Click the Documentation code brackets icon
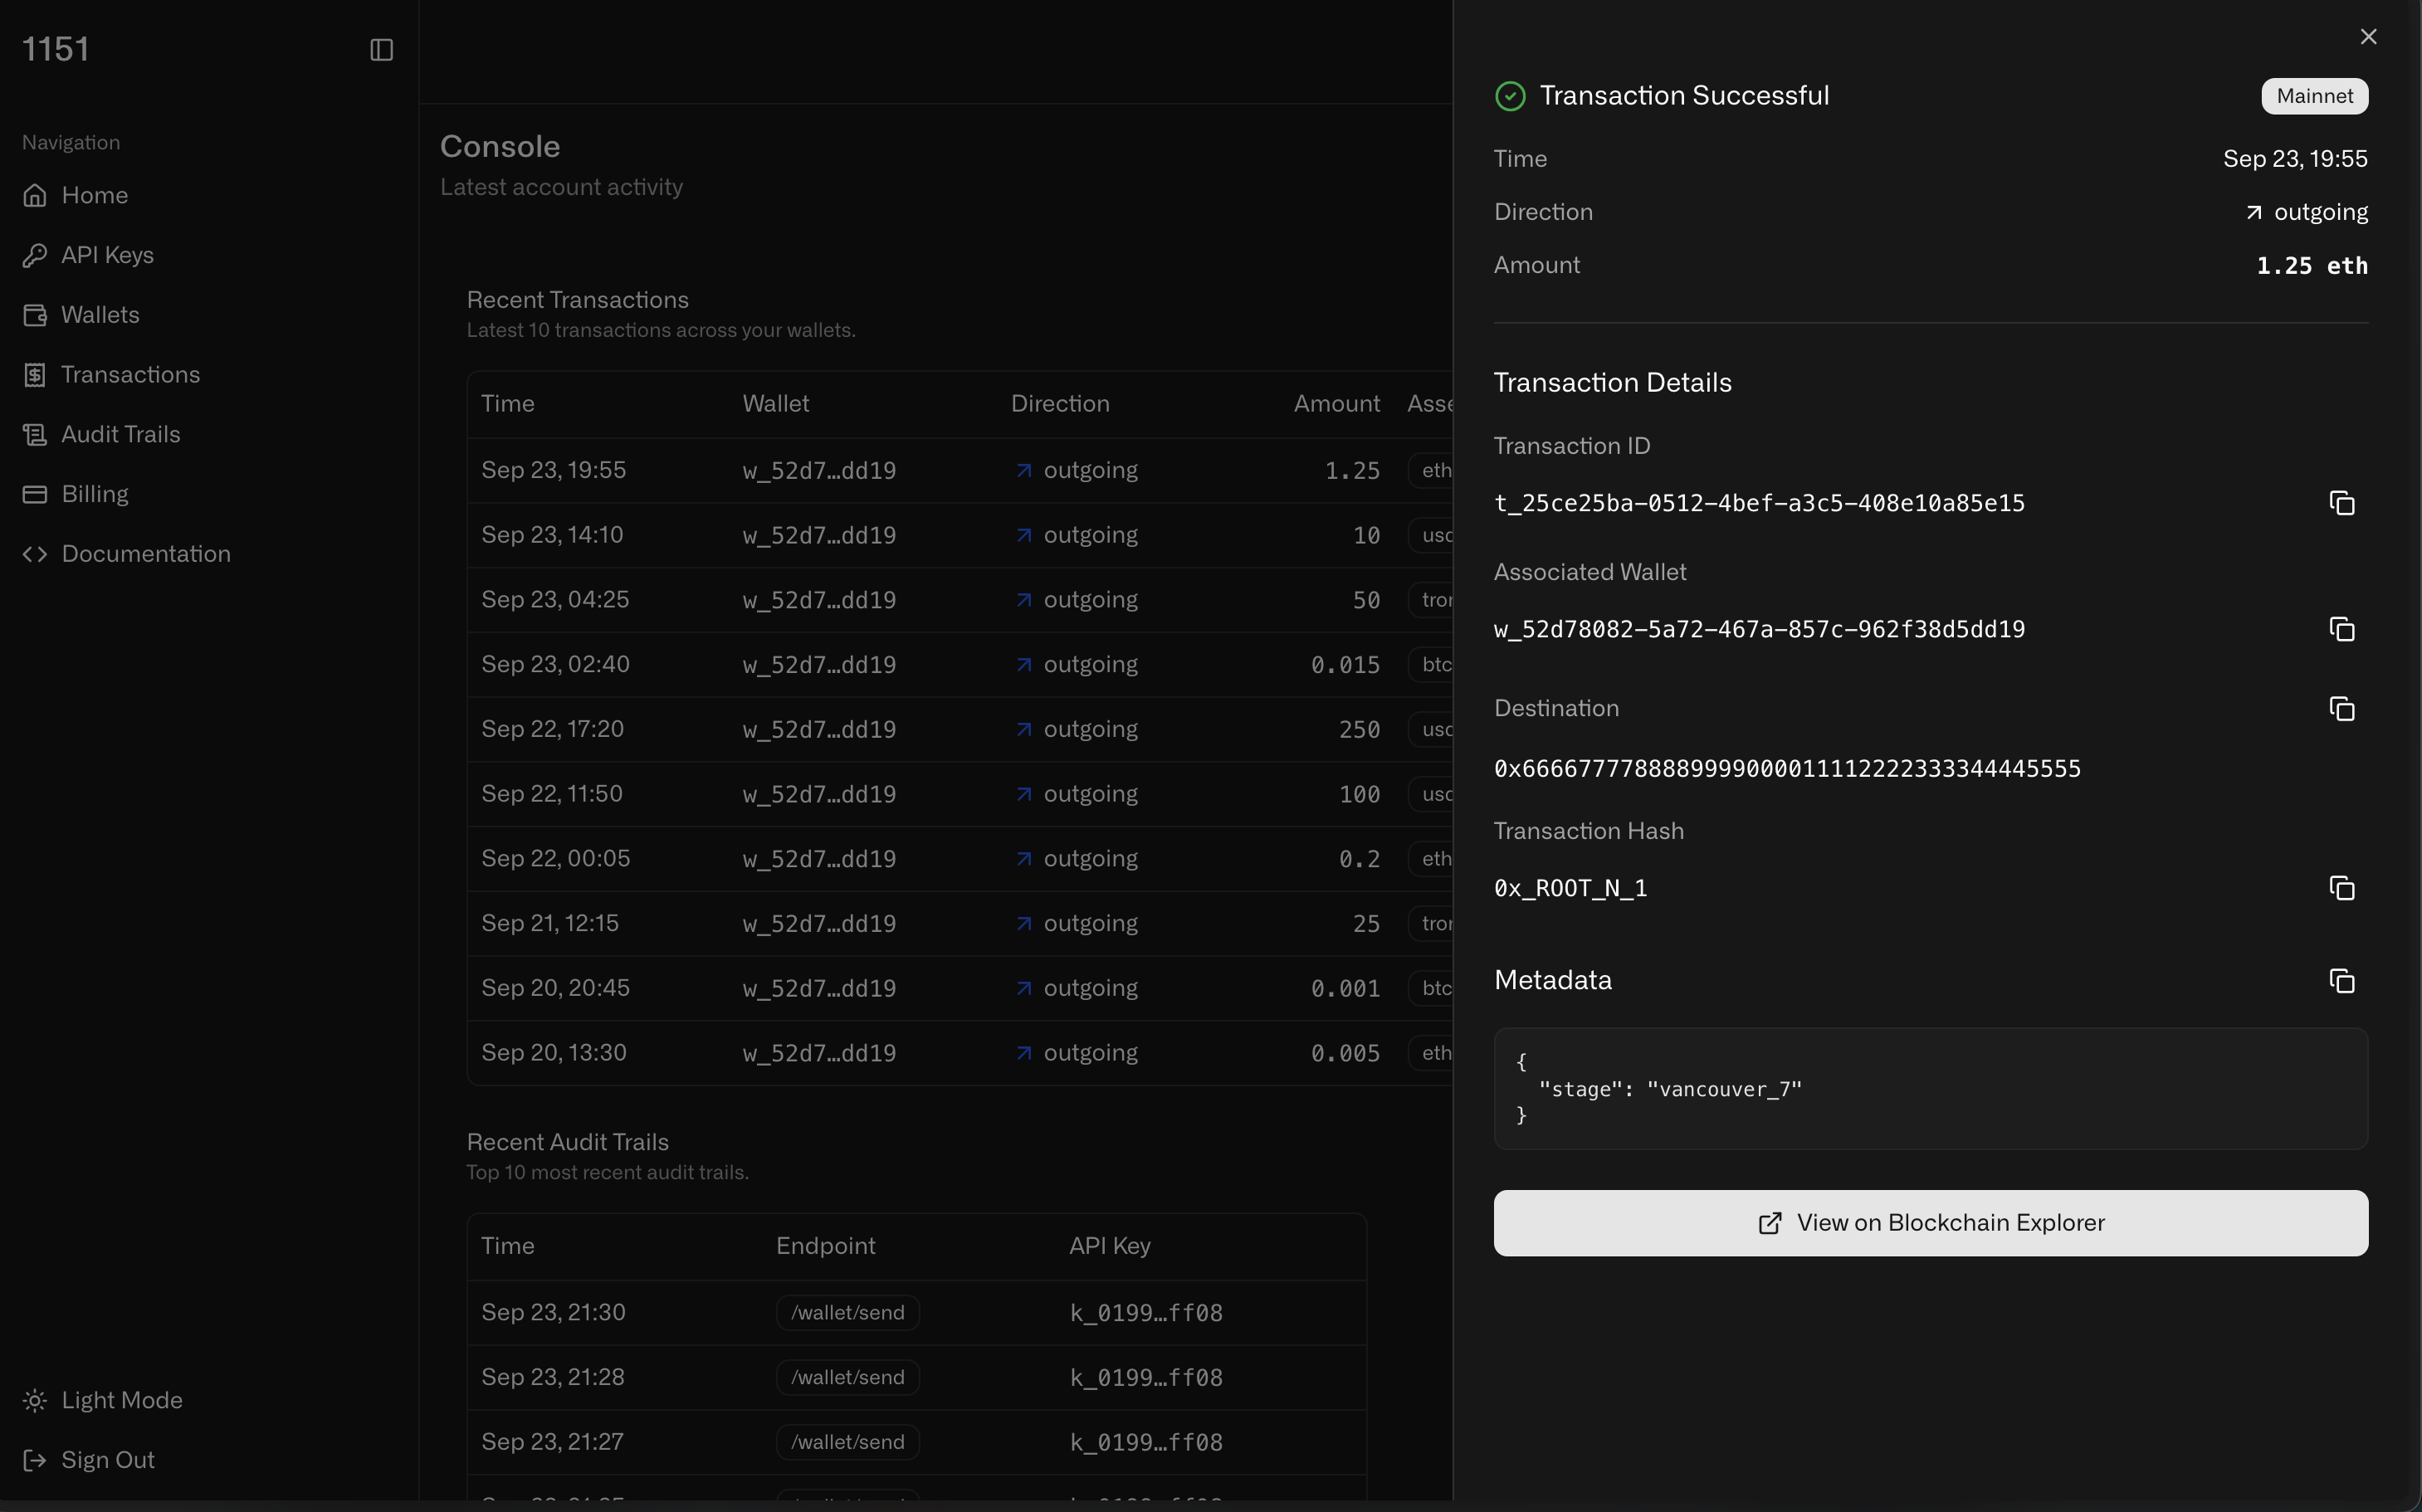2422x1512 pixels. point(35,554)
